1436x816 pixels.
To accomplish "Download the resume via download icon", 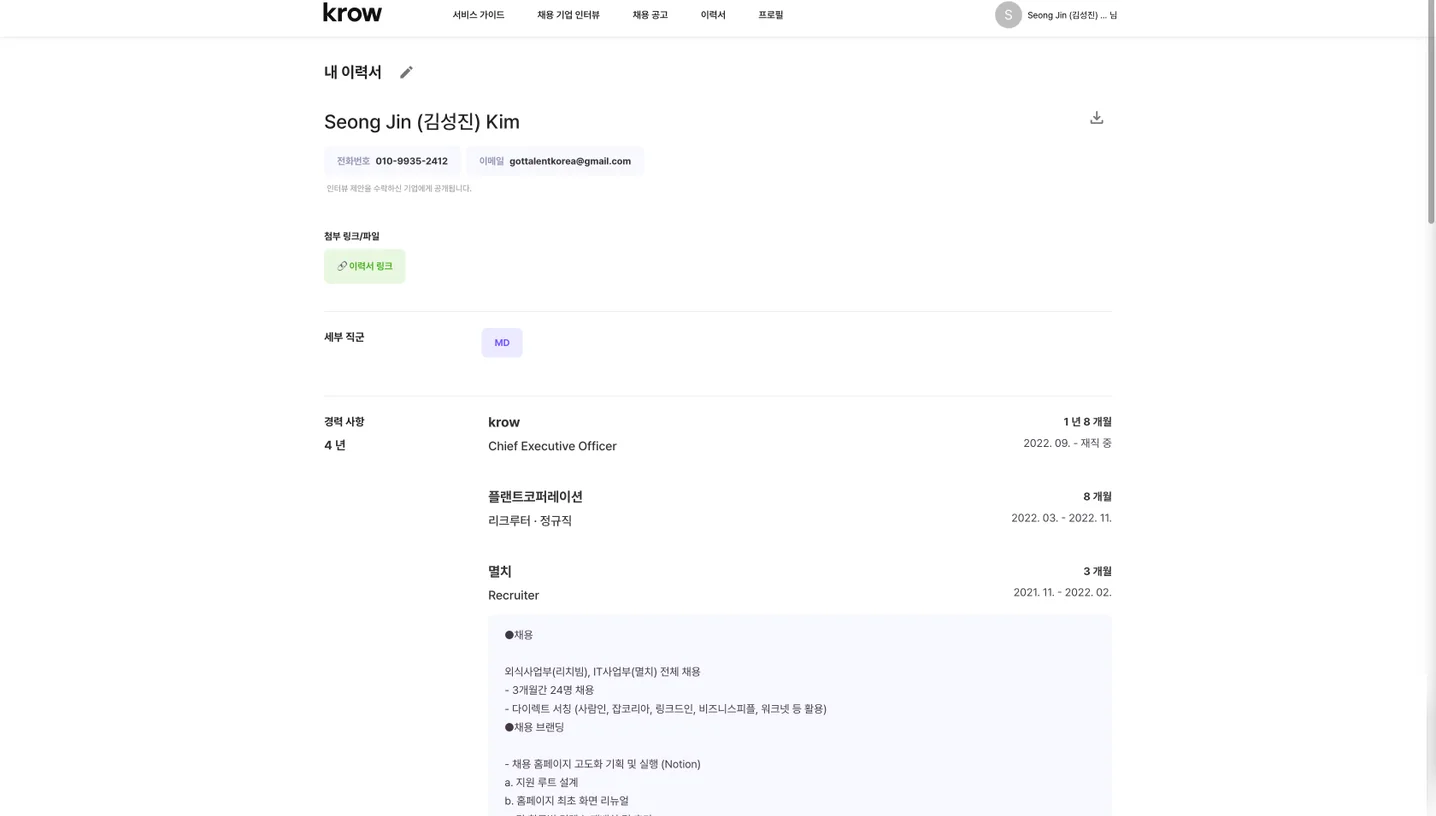I will (x=1096, y=118).
